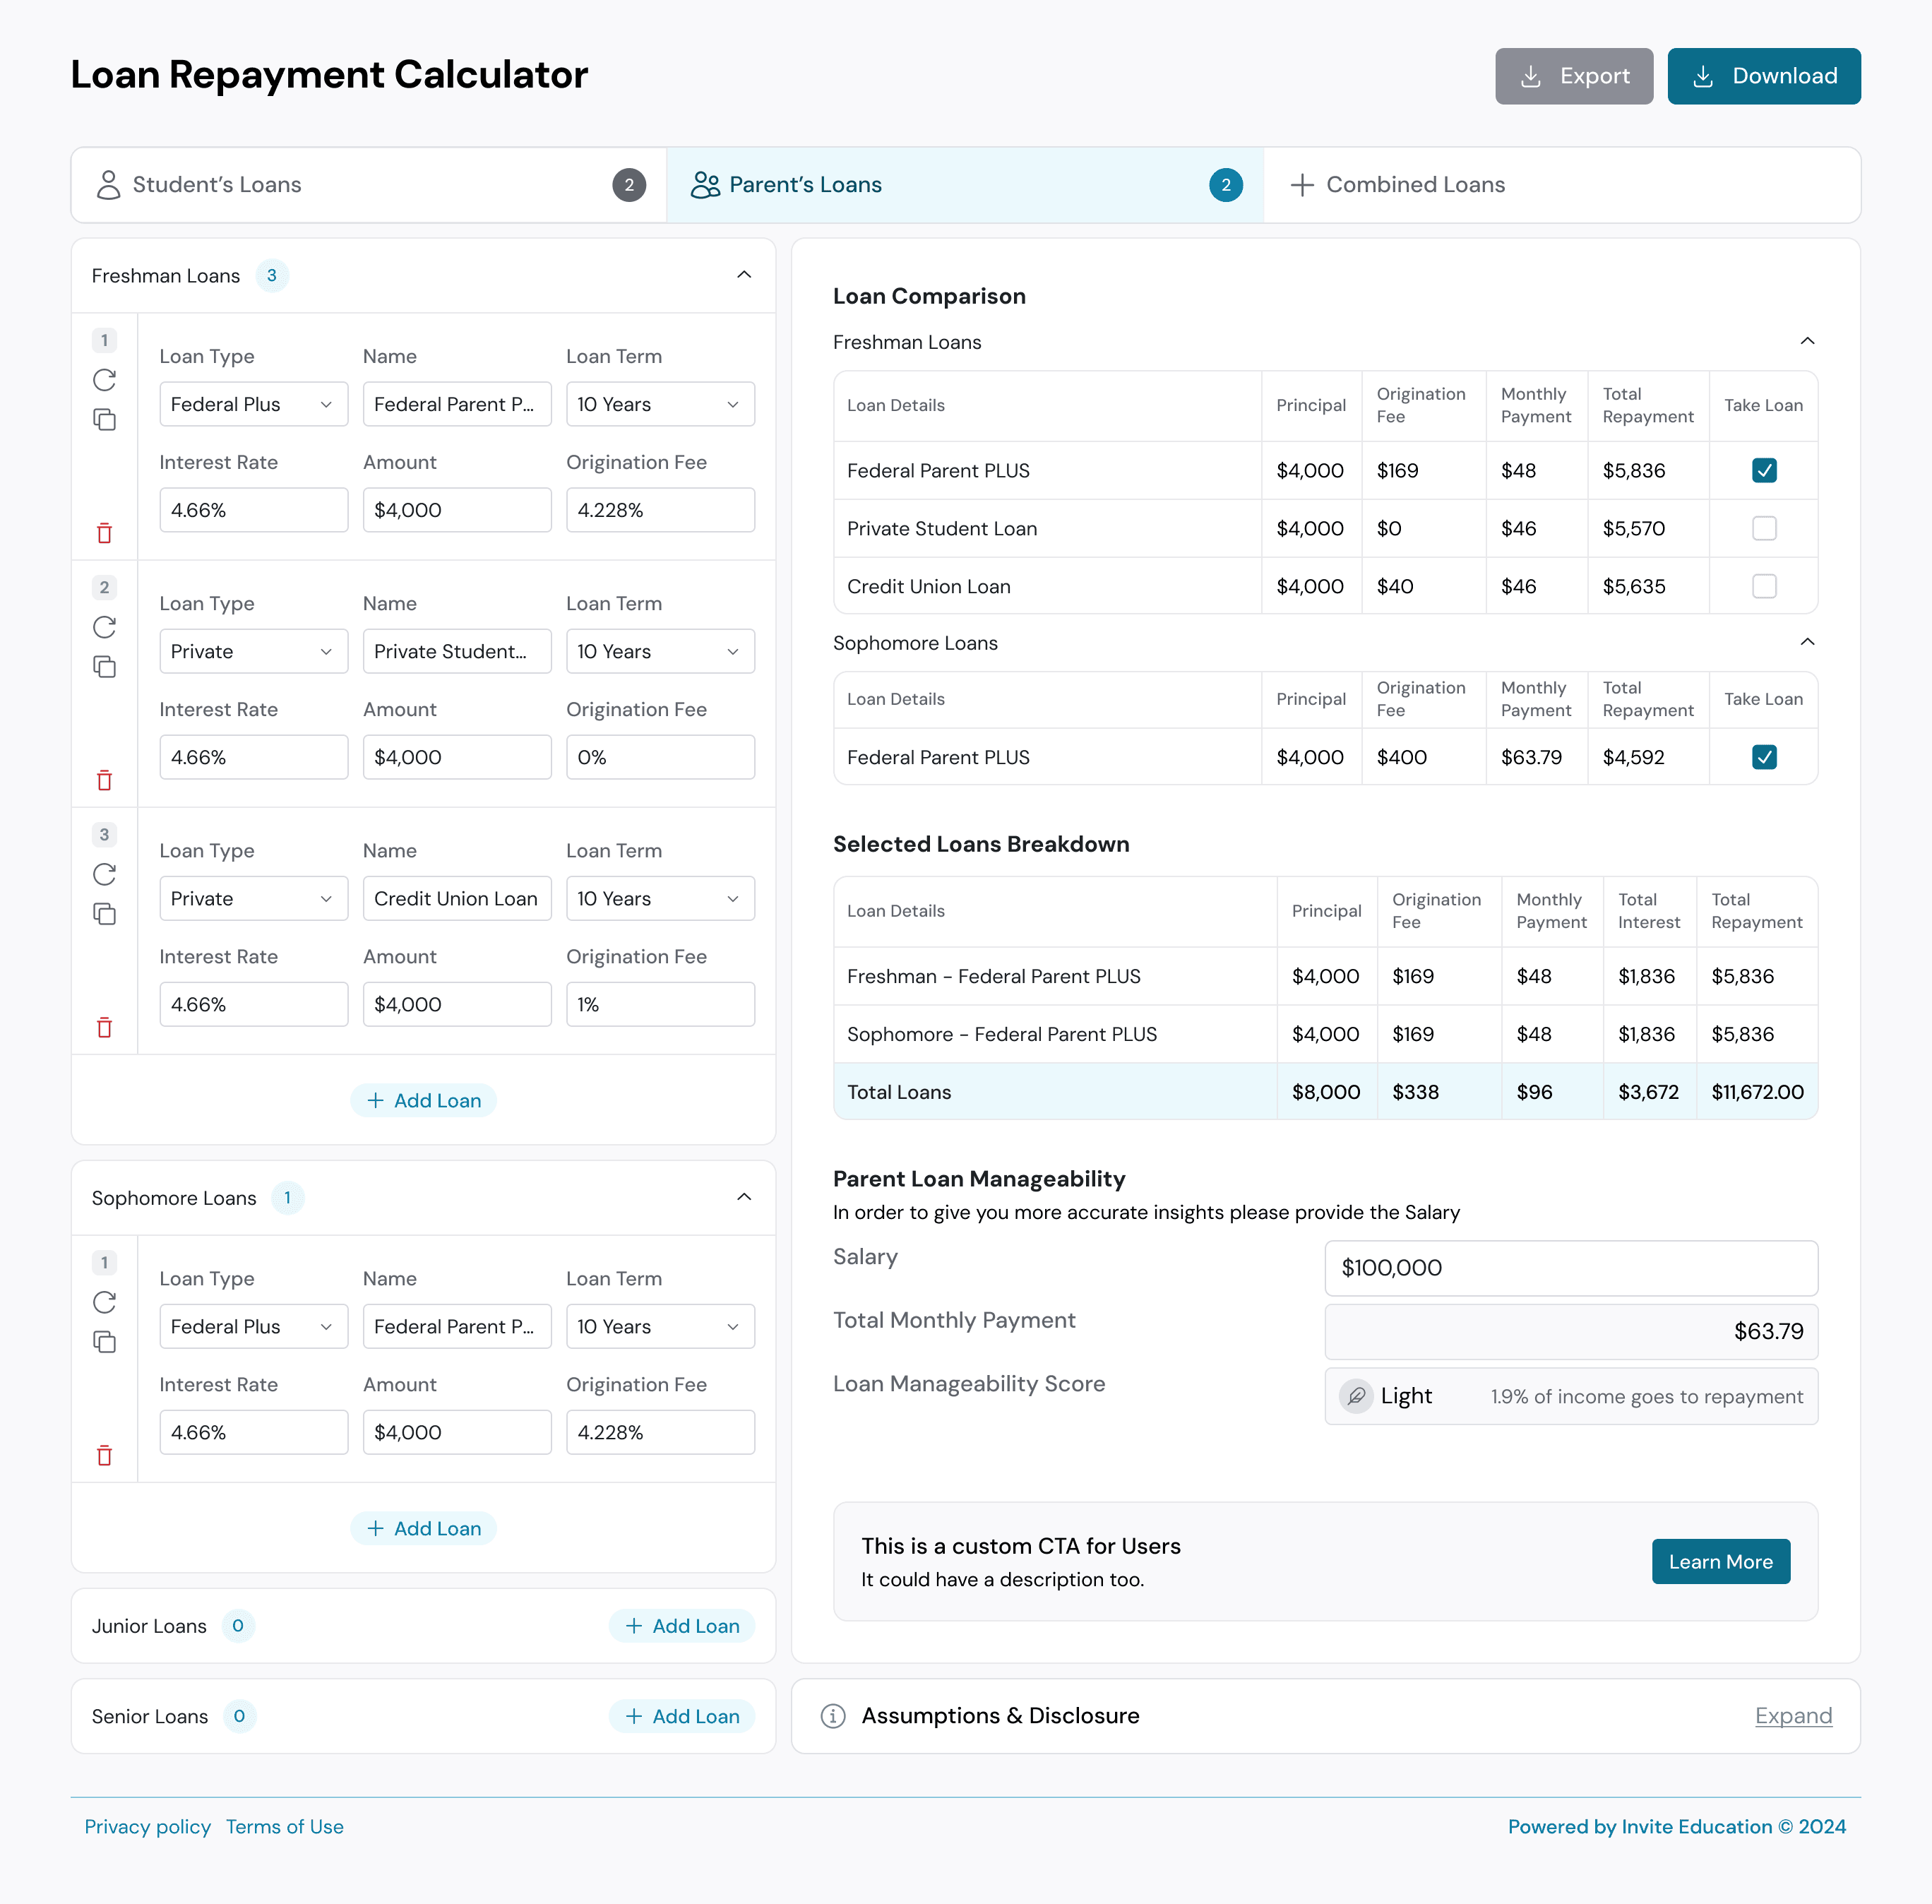Open the Privacy policy link

[148, 1826]
